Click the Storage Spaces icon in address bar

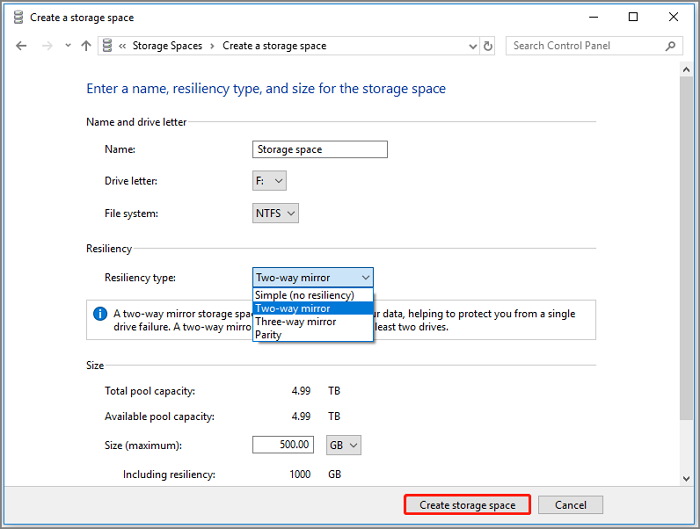click(106, 46)
